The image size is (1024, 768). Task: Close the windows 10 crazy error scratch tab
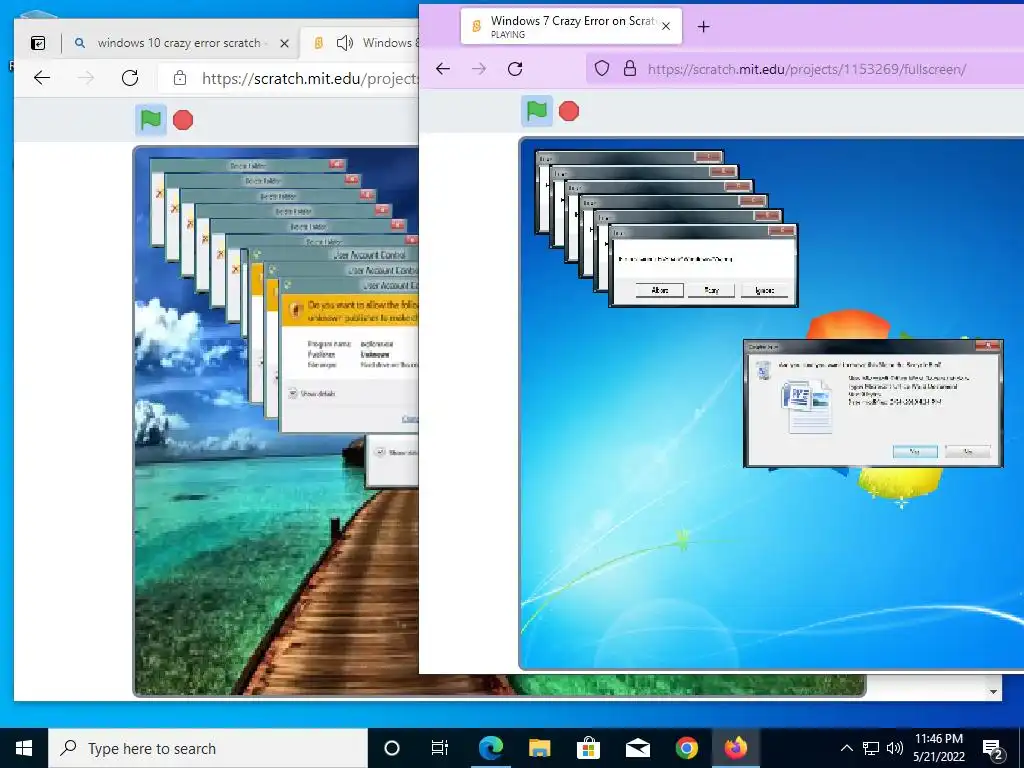tap(284, 43)
